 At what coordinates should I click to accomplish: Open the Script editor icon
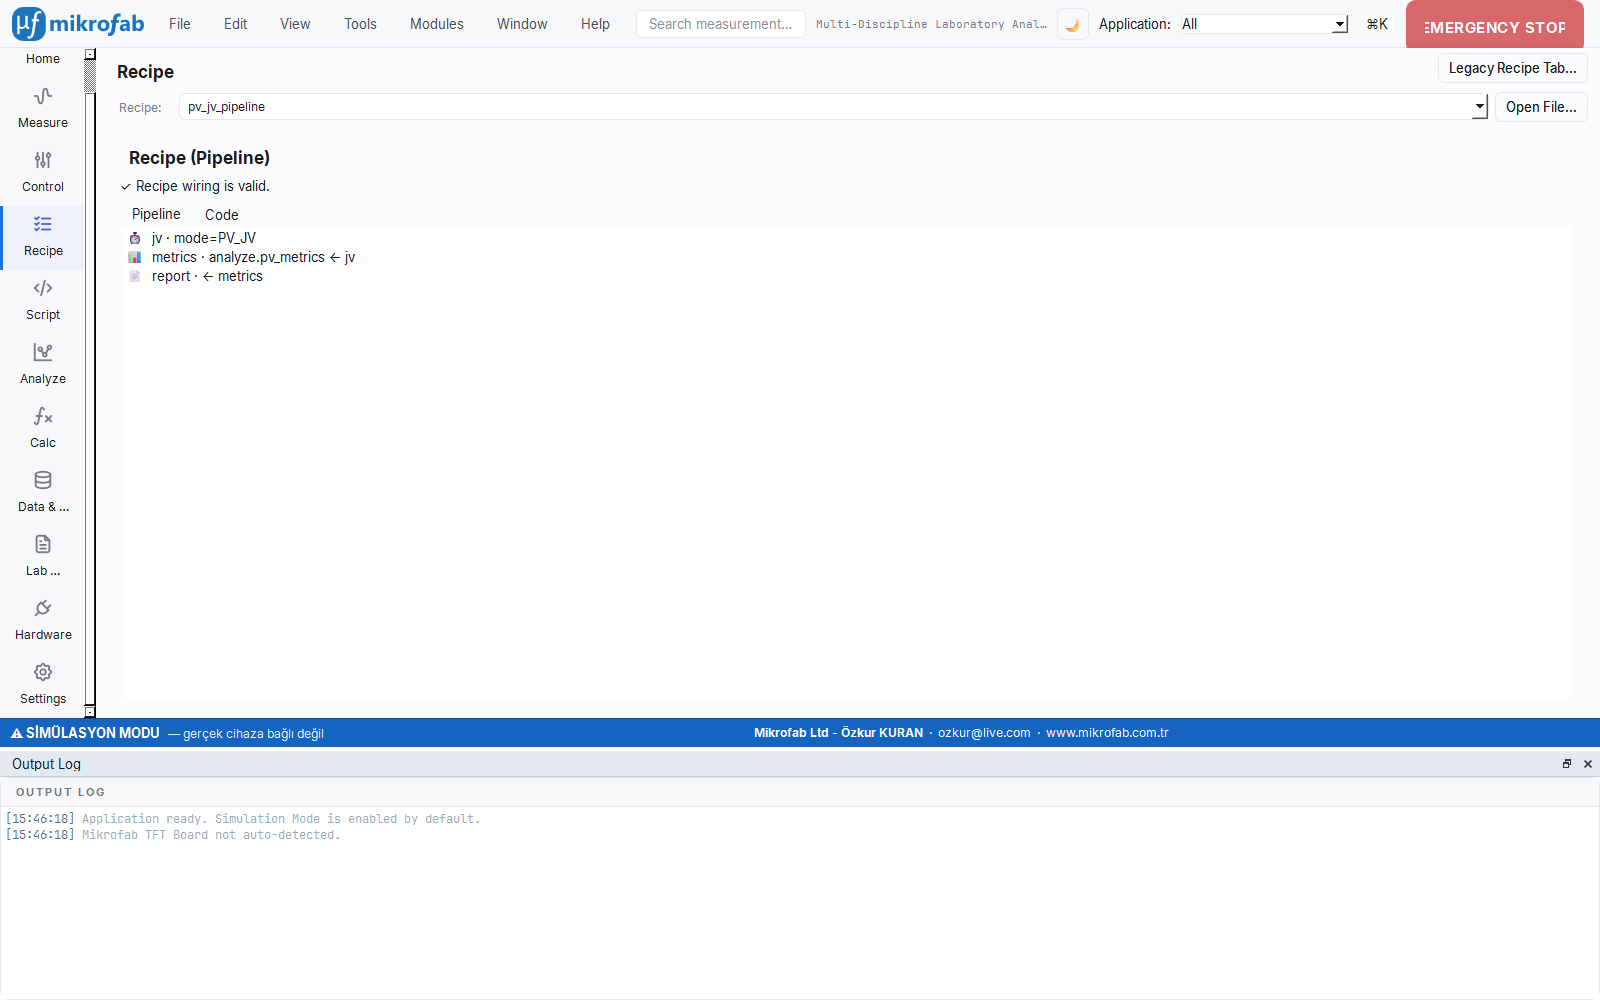click(x=42, y=288)
